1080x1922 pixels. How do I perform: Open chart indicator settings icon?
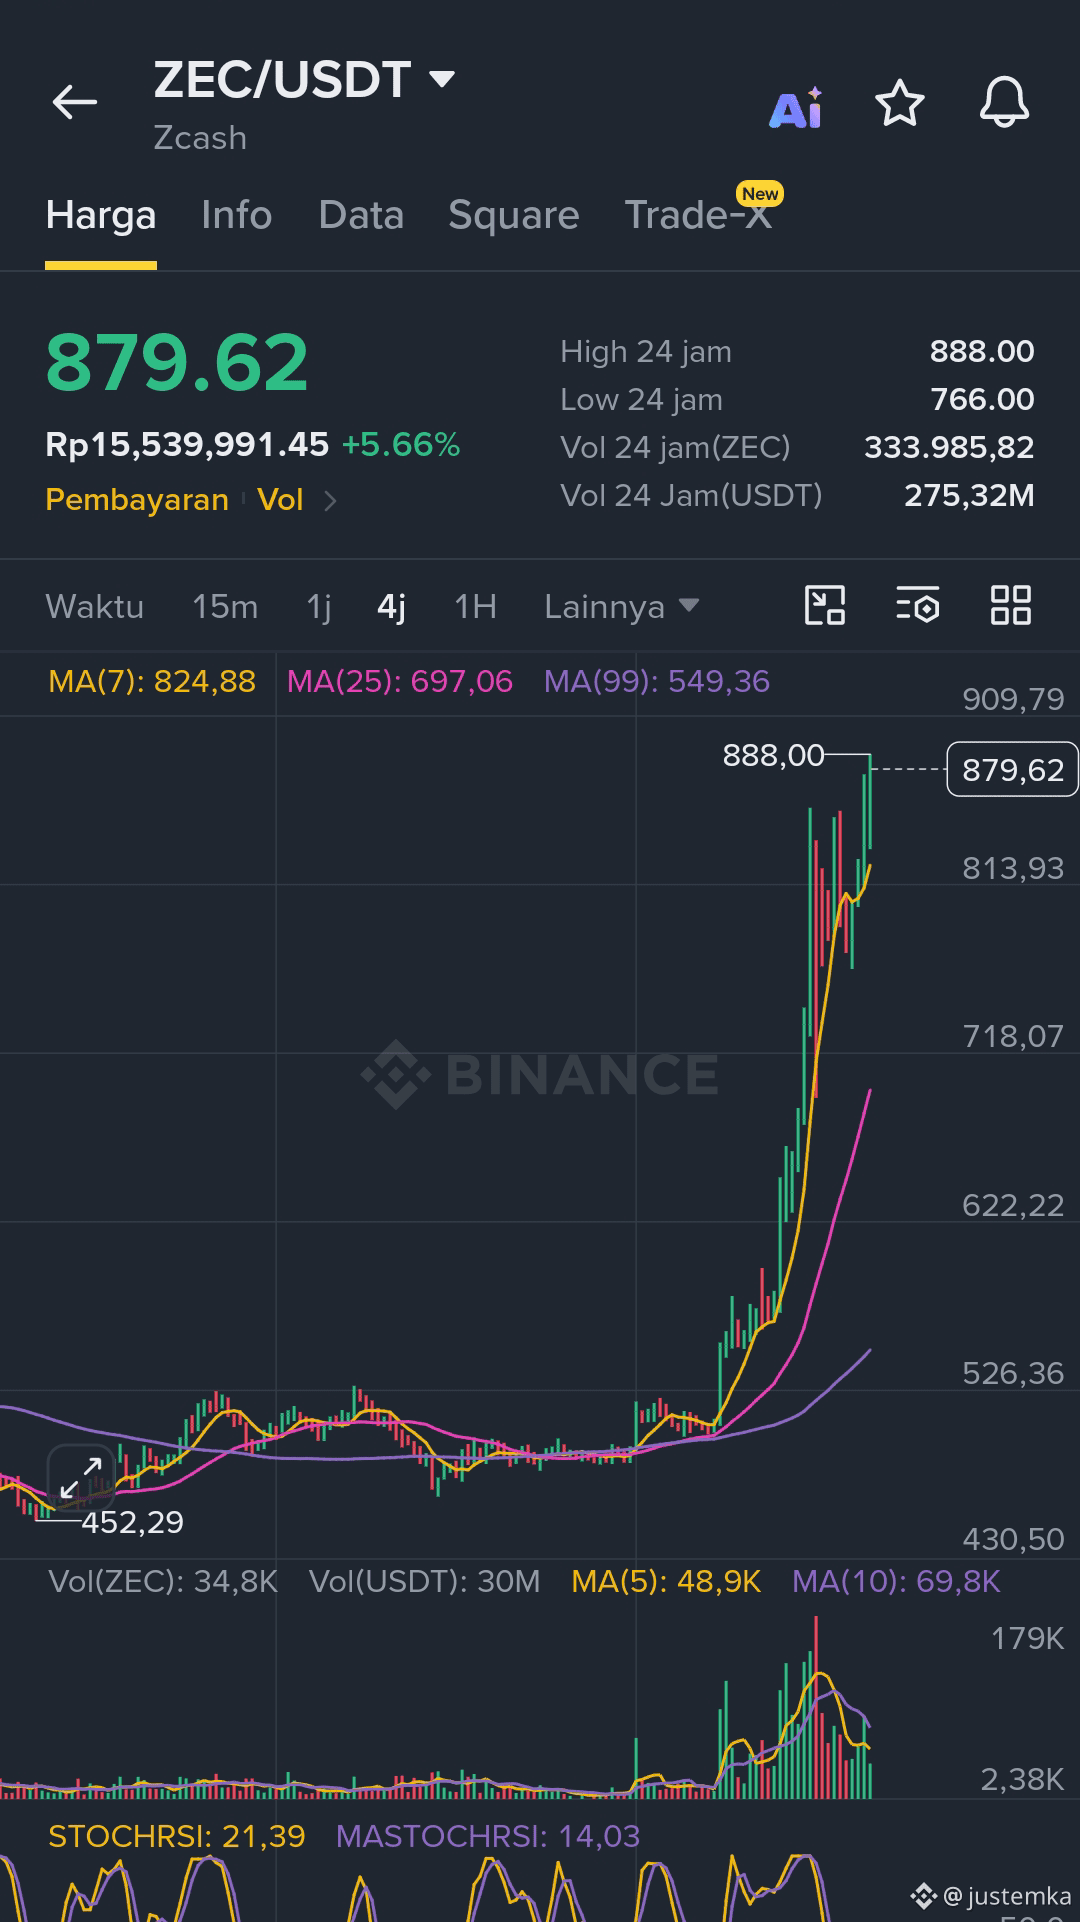click(918, 605)
